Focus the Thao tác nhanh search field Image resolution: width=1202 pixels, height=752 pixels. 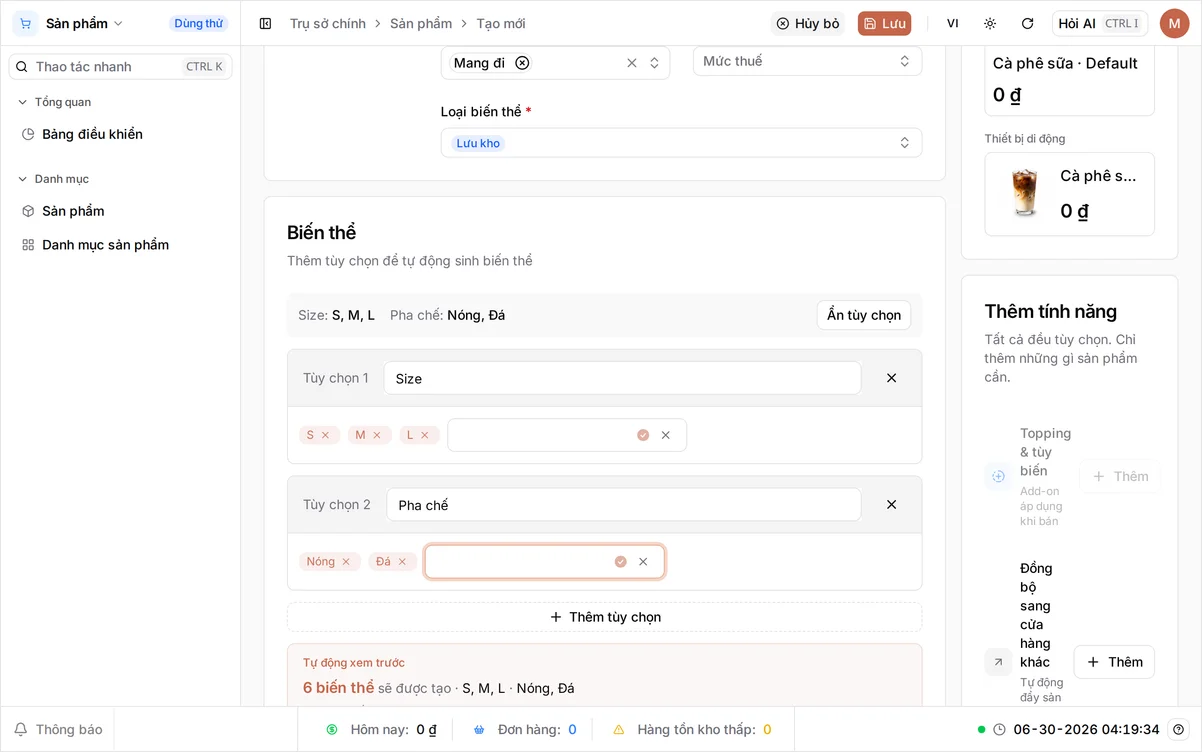tap(120, 67)
